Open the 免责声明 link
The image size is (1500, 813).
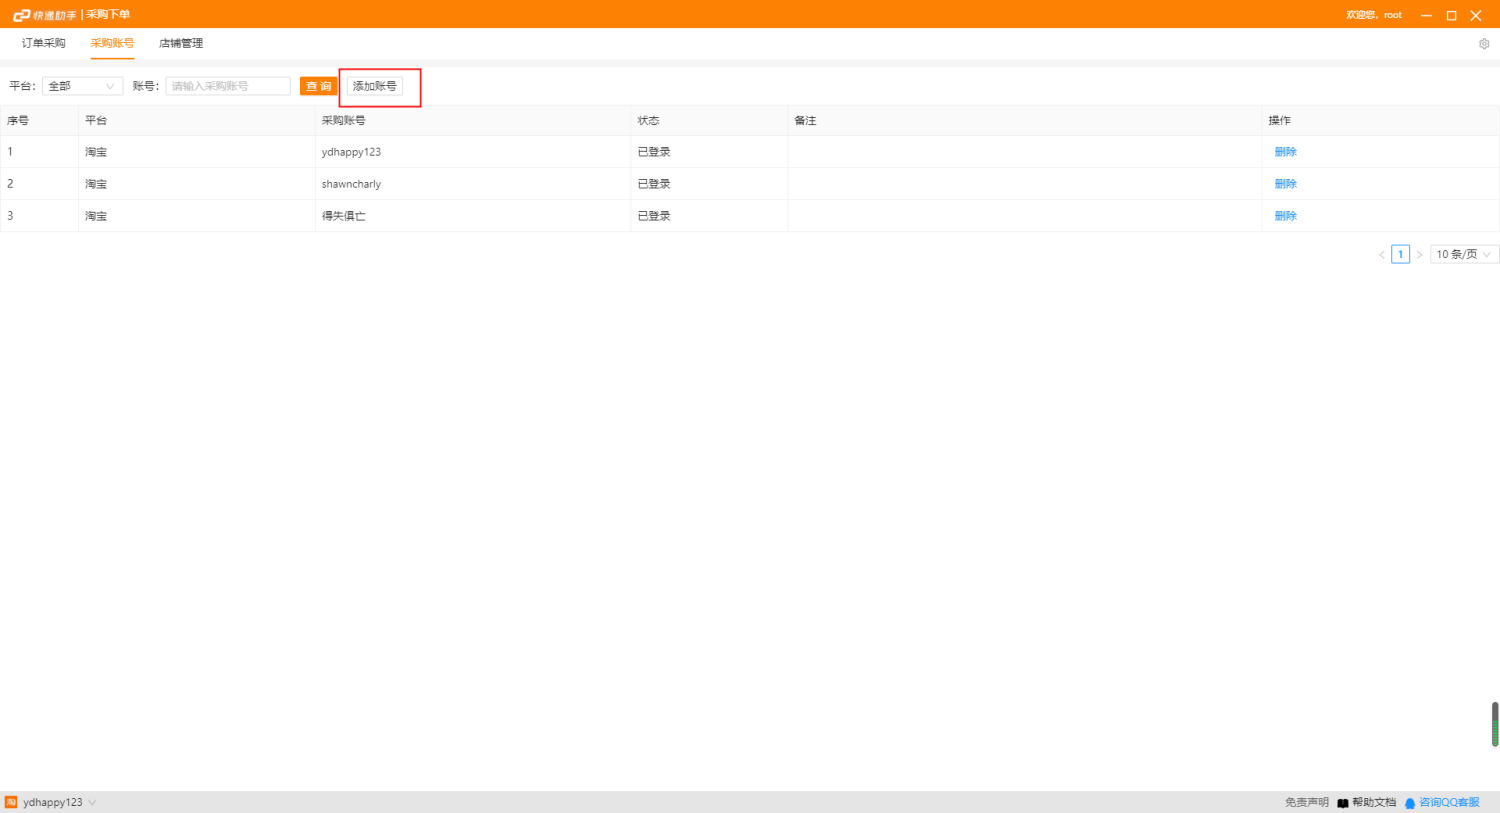coord(1306,803)
